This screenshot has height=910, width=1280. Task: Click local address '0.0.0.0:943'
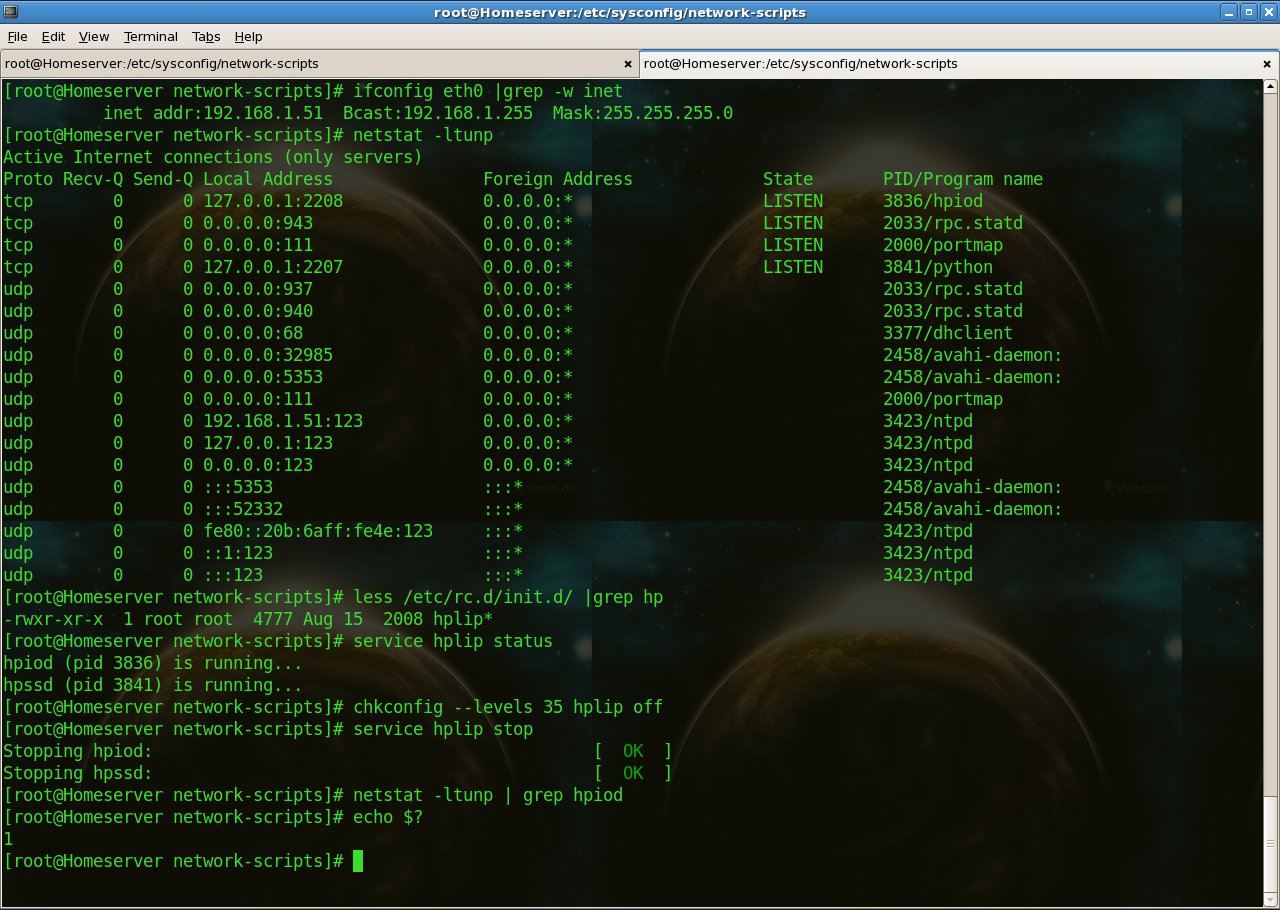click(x=258, y=223)
